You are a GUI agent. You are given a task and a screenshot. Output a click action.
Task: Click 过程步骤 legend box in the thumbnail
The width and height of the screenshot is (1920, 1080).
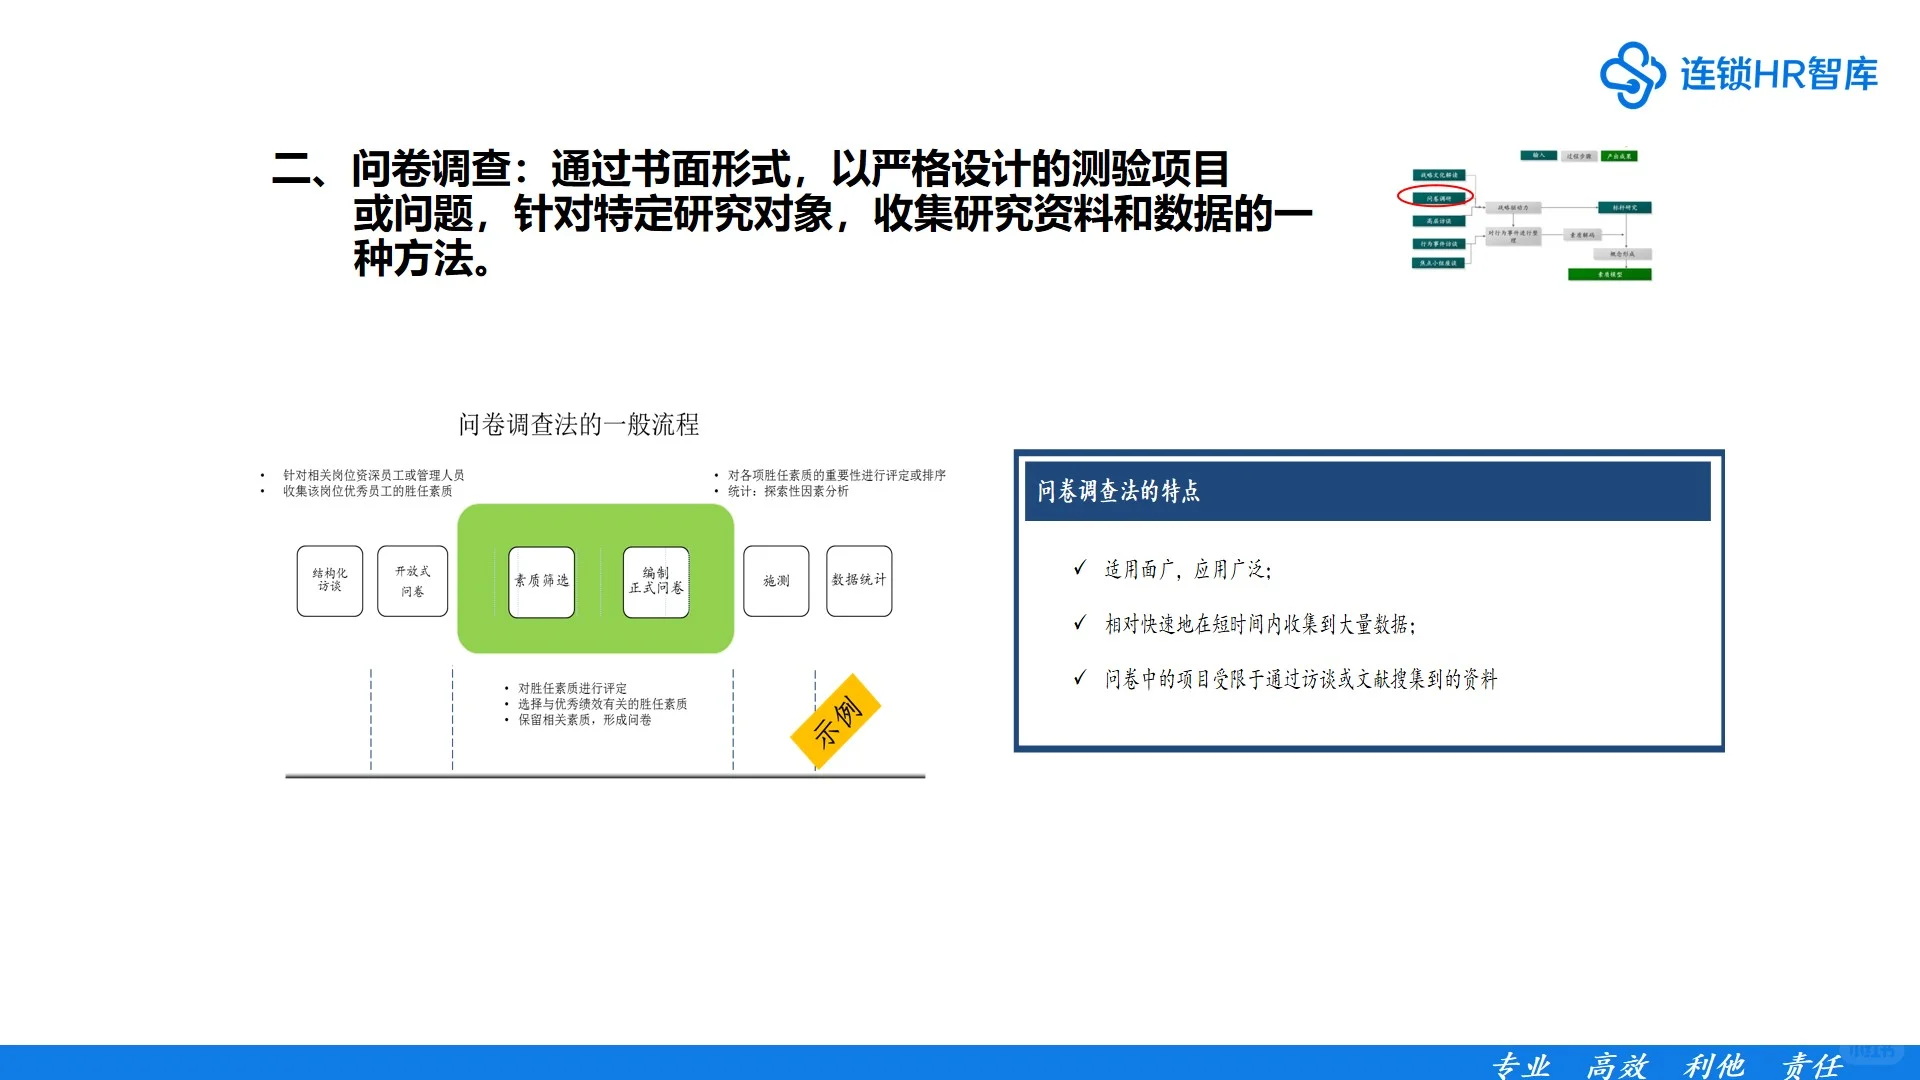coord(1579,156)
